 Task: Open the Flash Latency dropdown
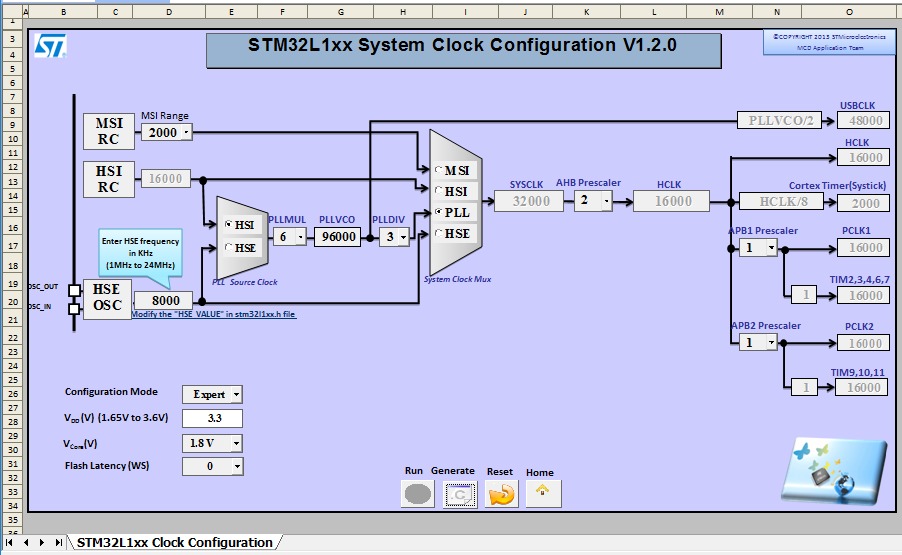coord(237,467)
